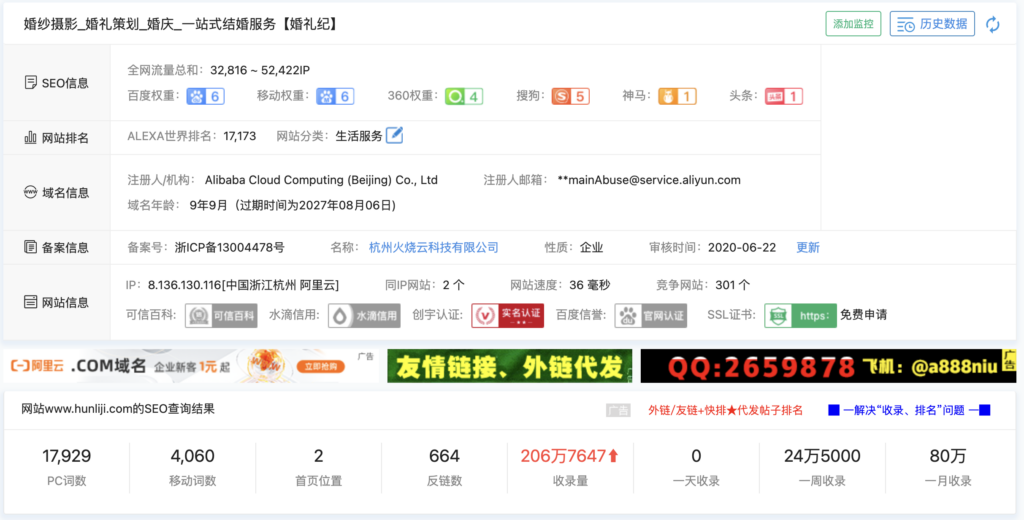Click the 实名认证 red badge
This screenshot has width=1024, height=520.
507,316
